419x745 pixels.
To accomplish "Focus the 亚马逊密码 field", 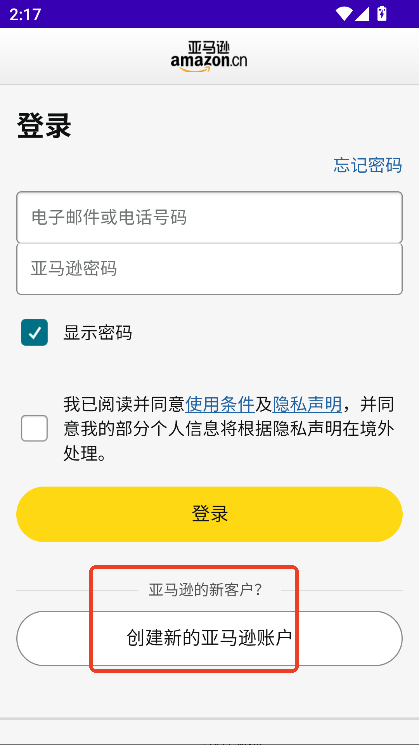I will click(x=210, y=269).
